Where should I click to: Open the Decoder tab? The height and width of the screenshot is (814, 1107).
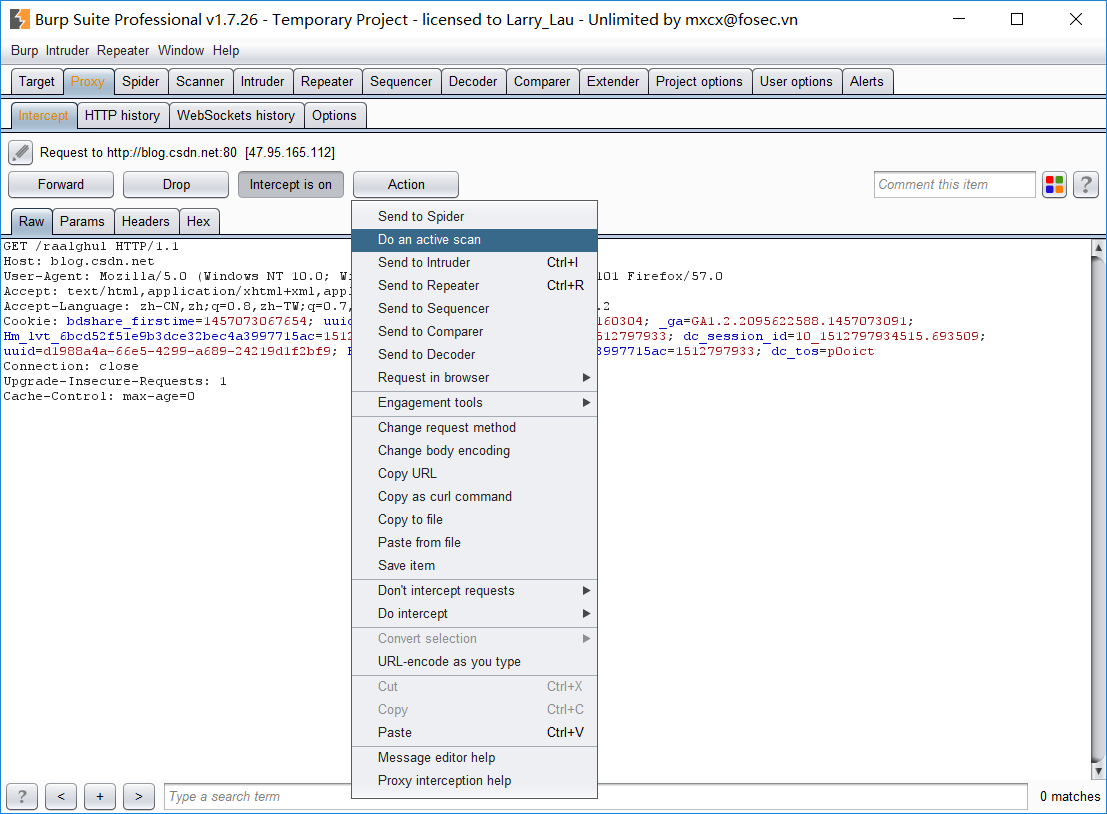473,81
